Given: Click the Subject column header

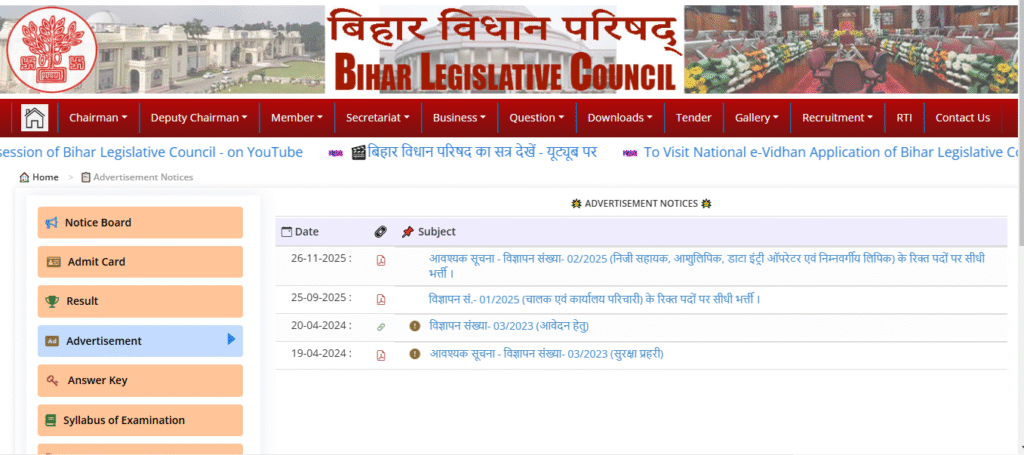Looking at the screenshot, I should point(437,232).
